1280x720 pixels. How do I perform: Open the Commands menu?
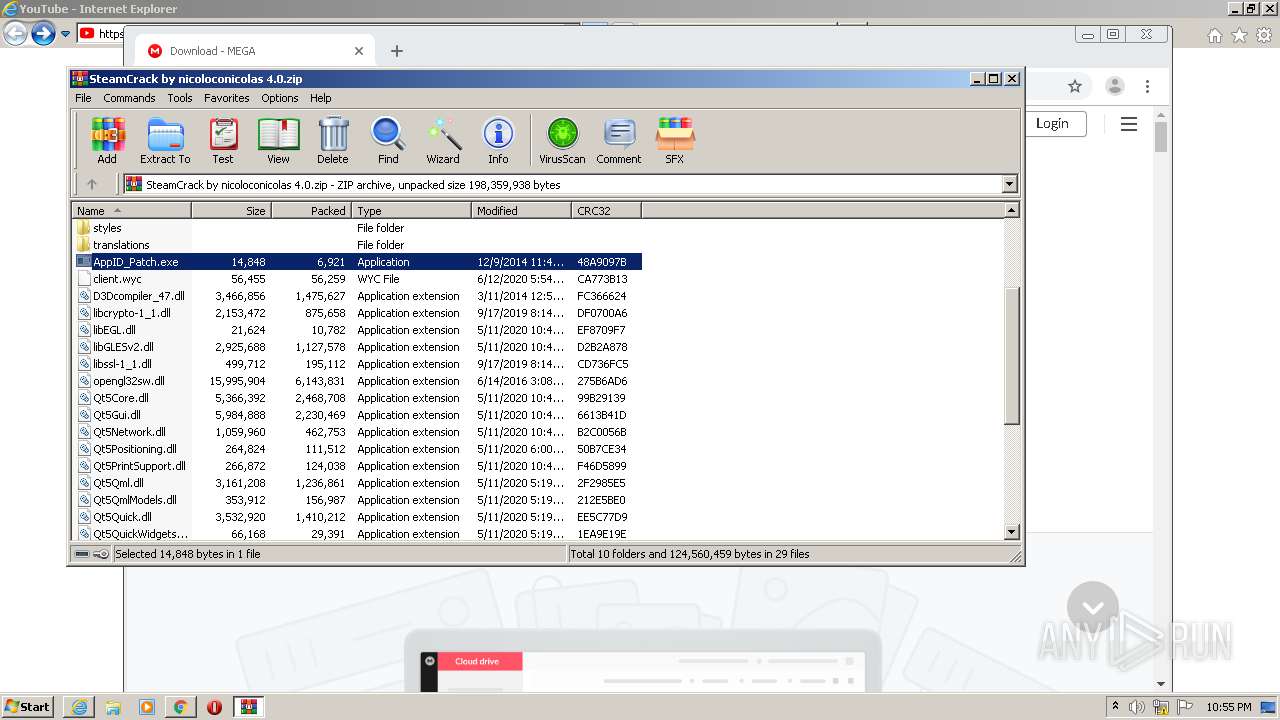tap(129, 98)
